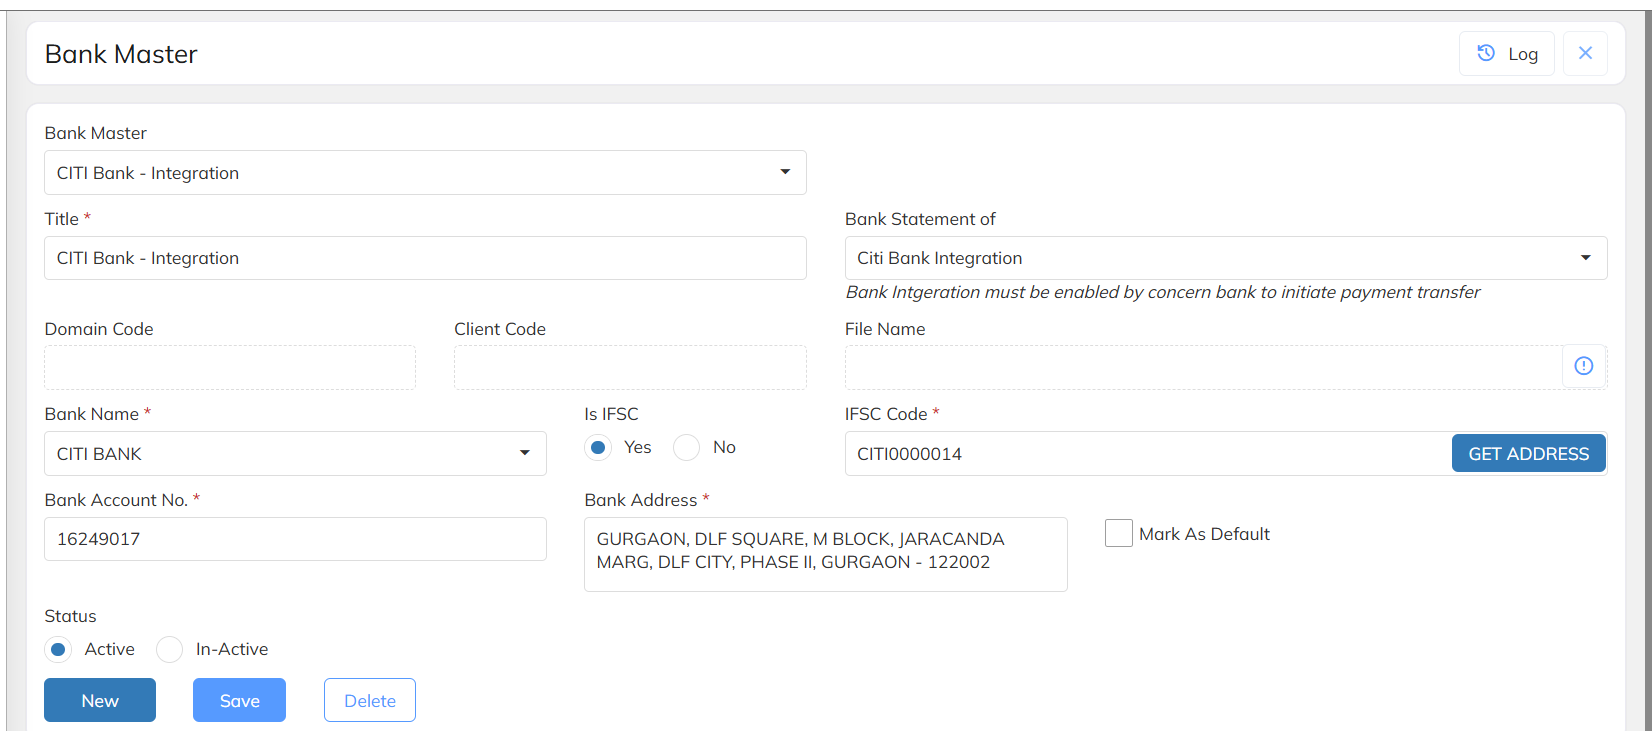This screenshot has height=731, width=1652.
Task: Click the New button
Action: point(100,700)
